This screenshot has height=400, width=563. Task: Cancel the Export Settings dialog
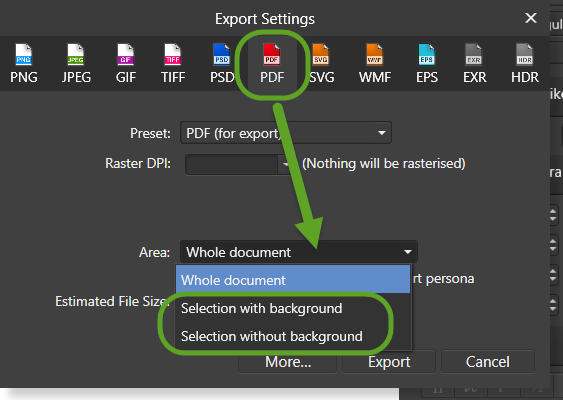point(488,362)
